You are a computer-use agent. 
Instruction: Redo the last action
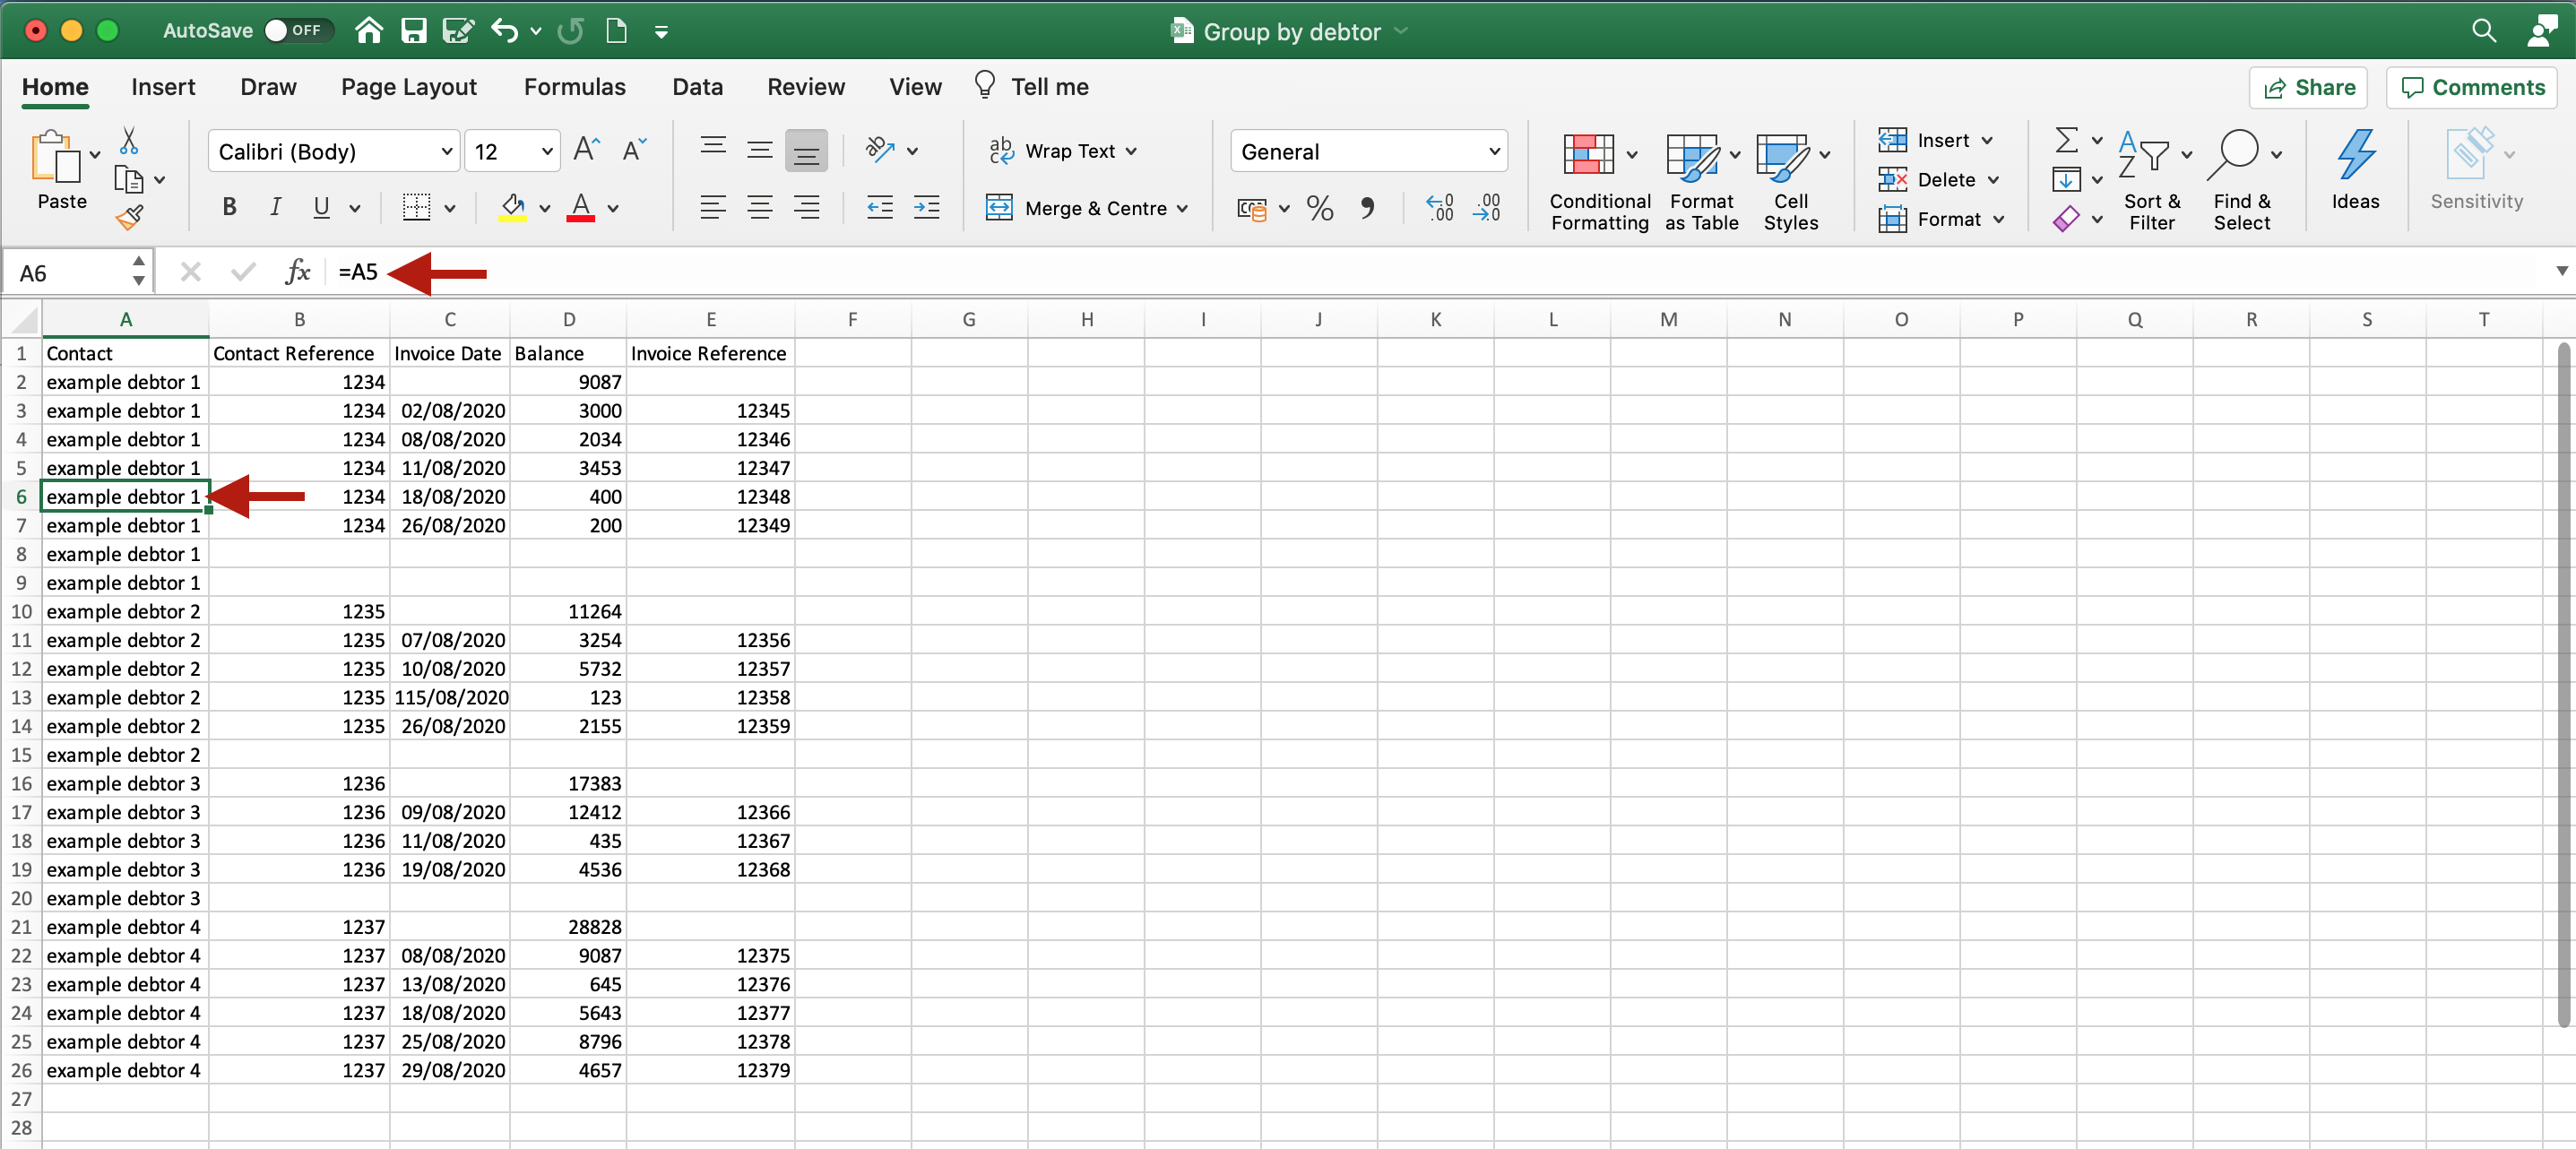point(571,31)
